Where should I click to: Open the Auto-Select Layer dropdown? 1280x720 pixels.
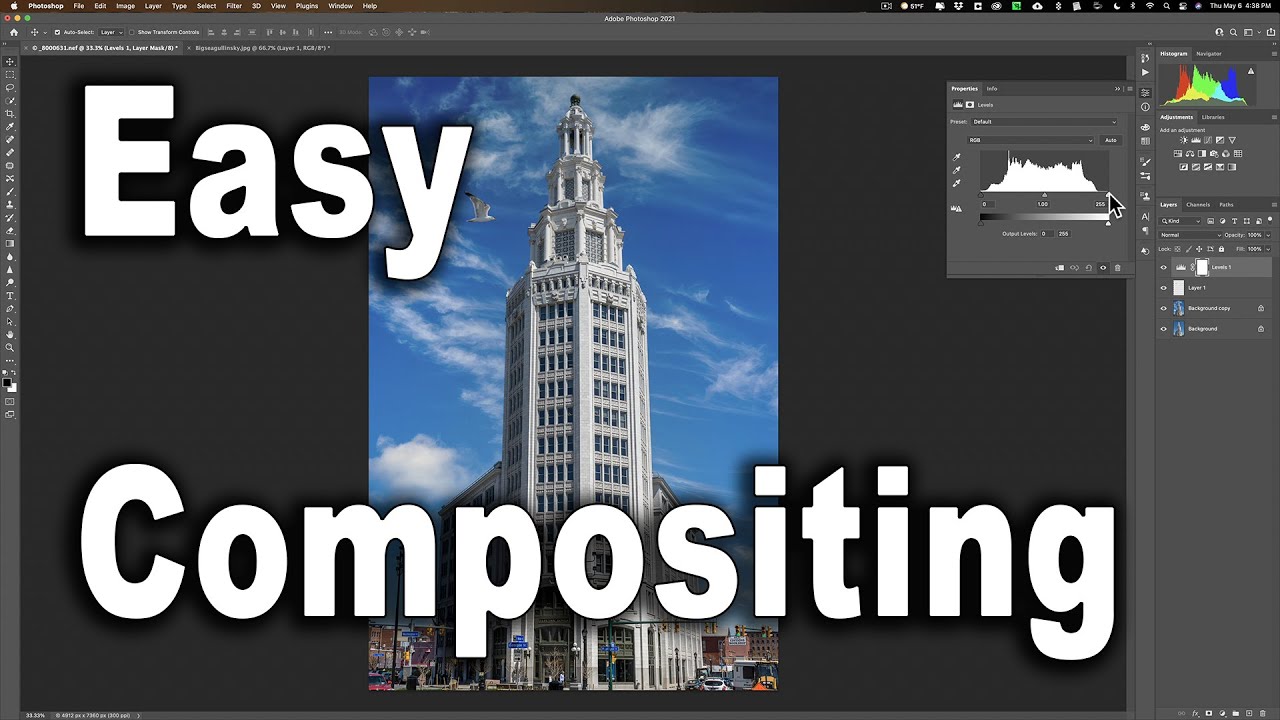(111, 32)
